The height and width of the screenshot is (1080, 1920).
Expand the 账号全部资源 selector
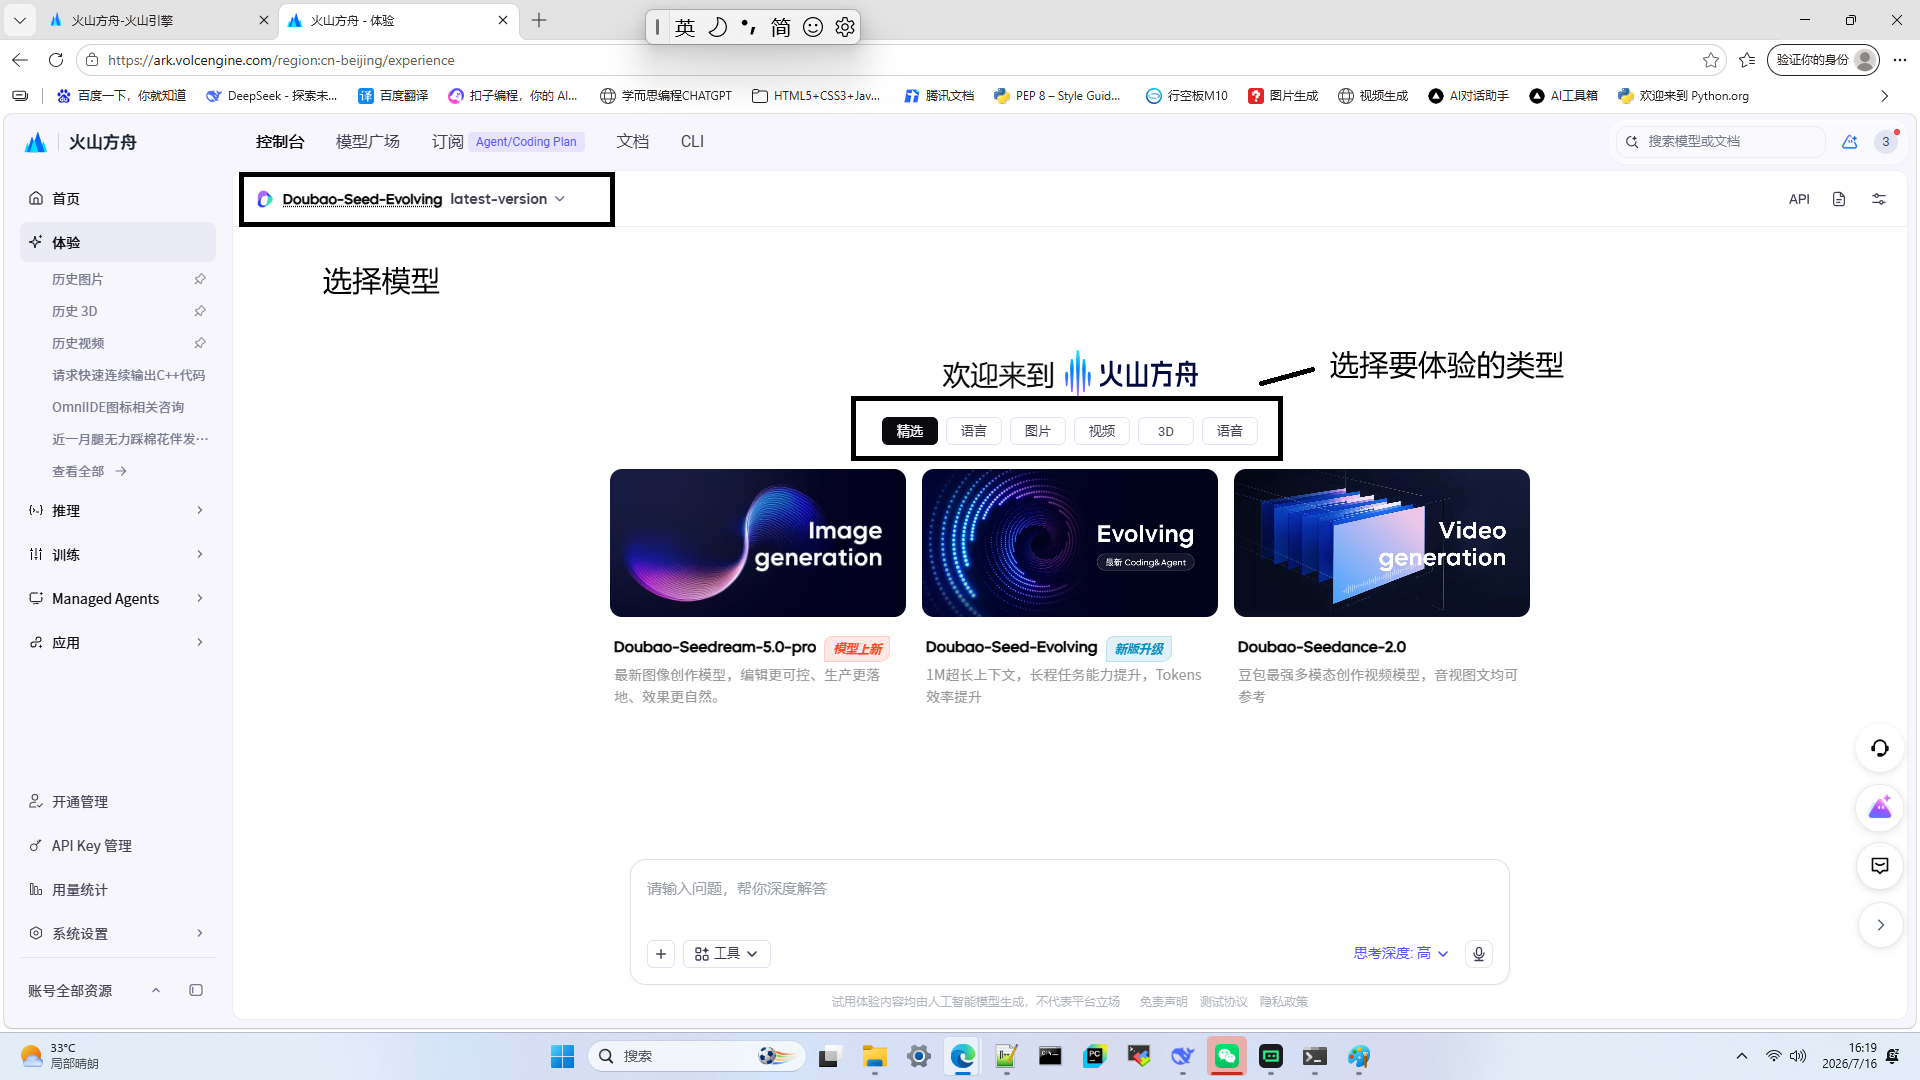(x=95, y=990)
